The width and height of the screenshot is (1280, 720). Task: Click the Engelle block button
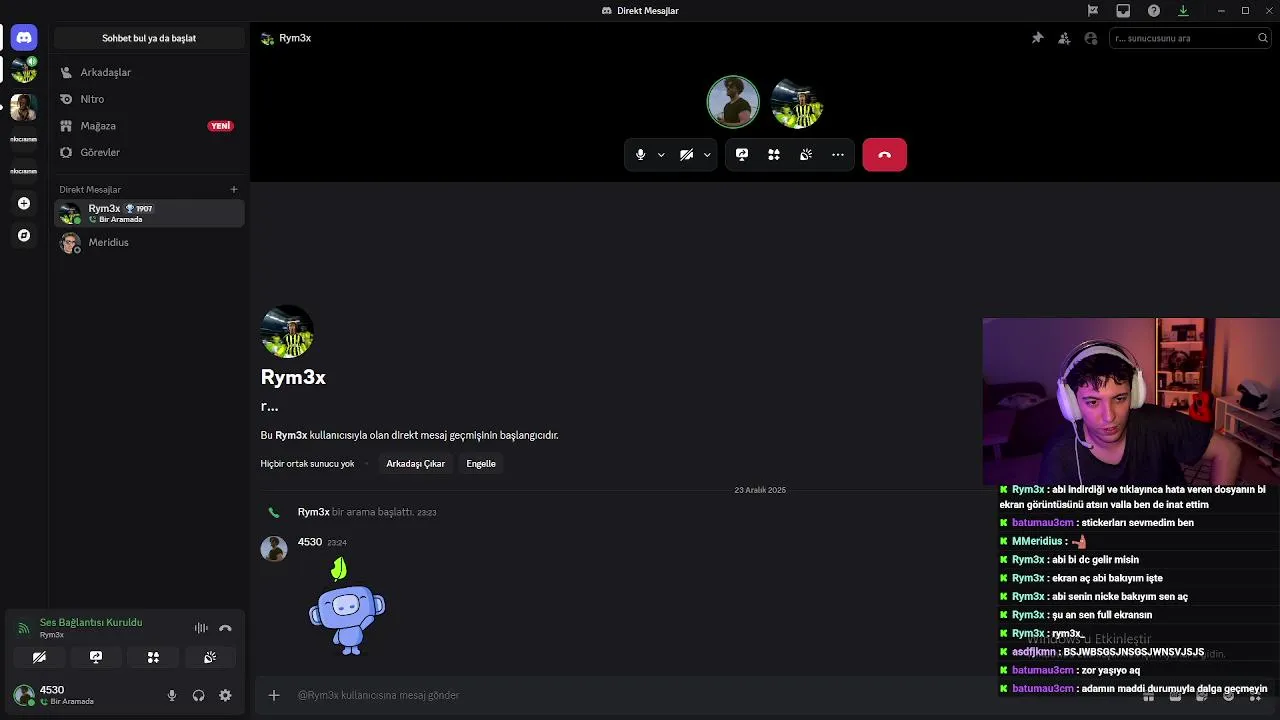[x=481, y=463]
